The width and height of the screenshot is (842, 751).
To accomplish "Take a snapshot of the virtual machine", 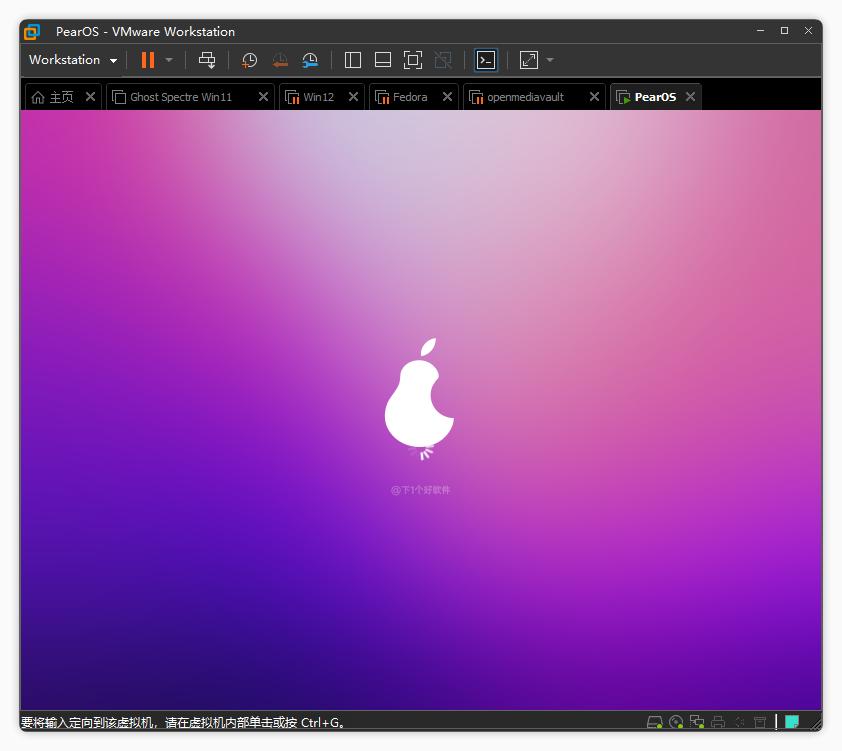I will tap(249, 60).
